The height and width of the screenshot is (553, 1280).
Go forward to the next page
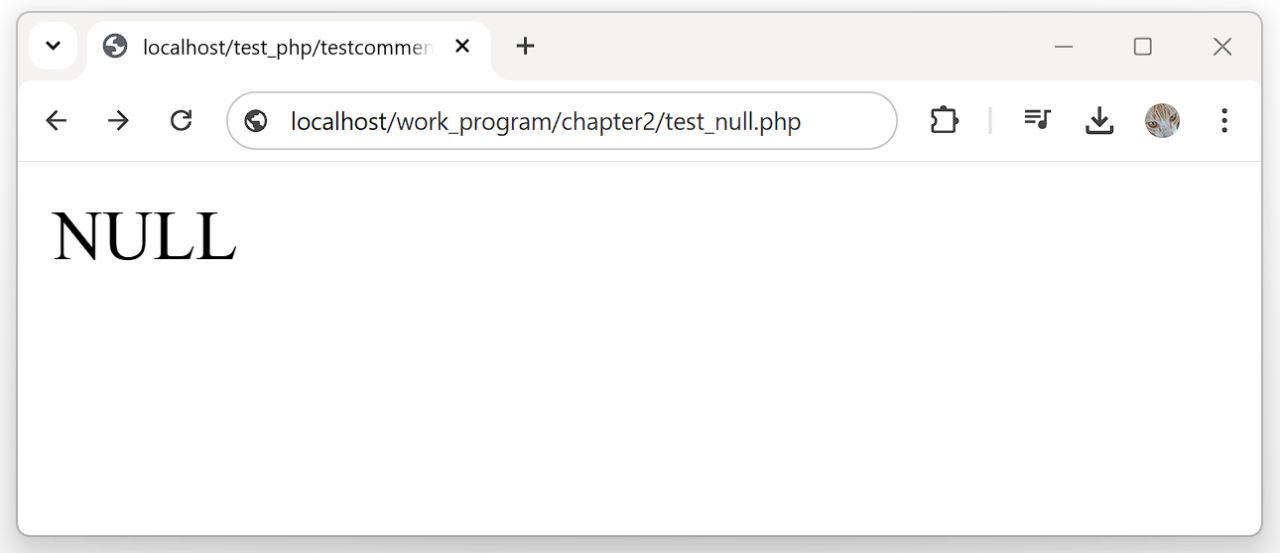click(118, 121)
